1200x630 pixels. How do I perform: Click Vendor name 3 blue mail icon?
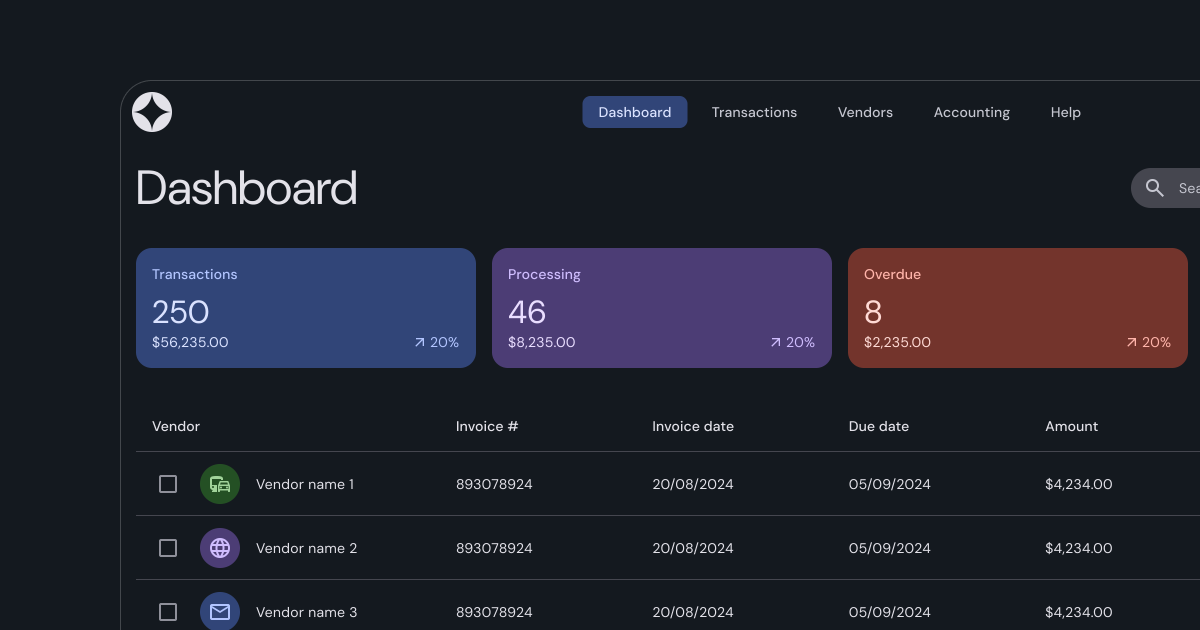(x=220, y=611)
